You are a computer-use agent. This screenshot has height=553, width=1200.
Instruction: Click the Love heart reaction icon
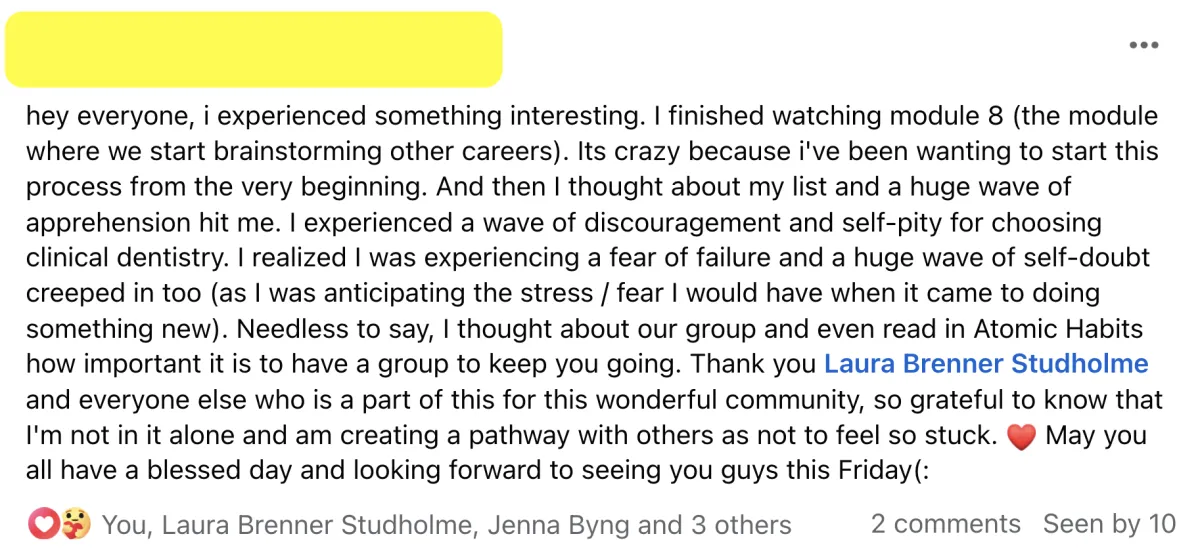pyautogui.click(x=43, y=523)
